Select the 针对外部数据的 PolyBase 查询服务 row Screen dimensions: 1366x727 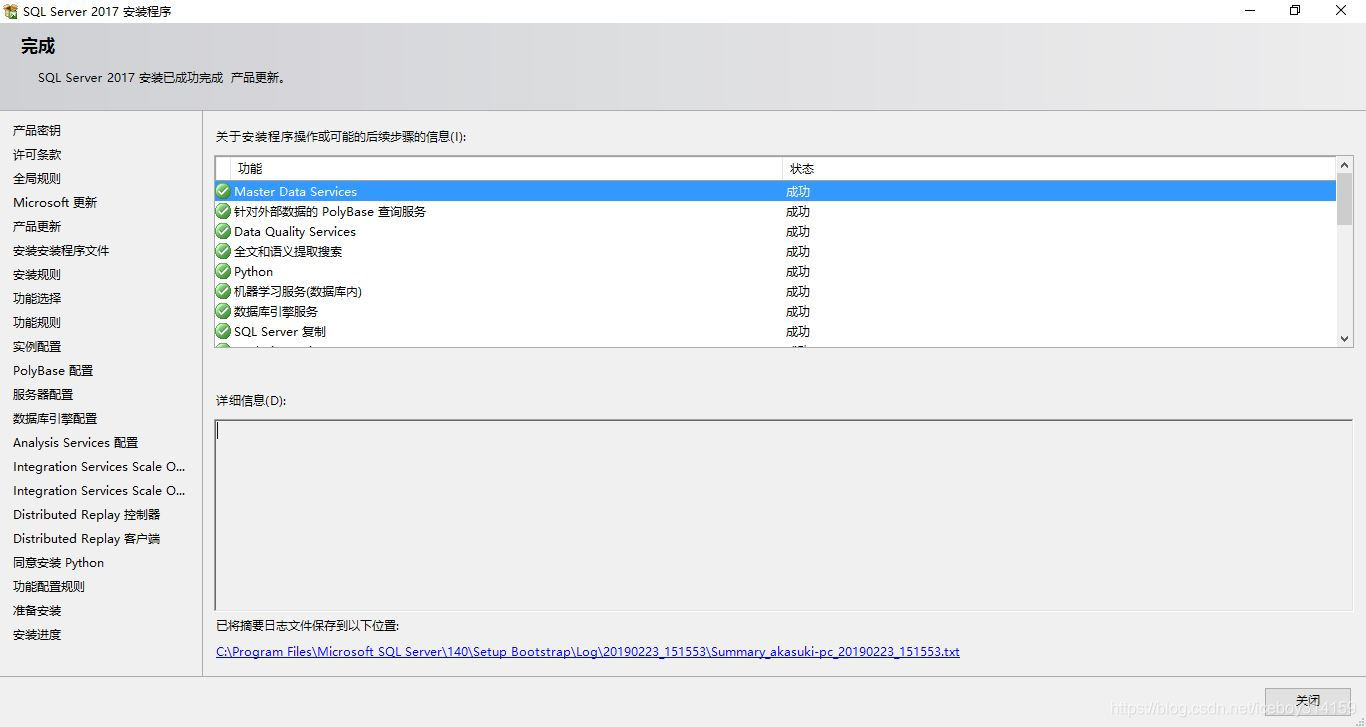click(x=775, y=211)
